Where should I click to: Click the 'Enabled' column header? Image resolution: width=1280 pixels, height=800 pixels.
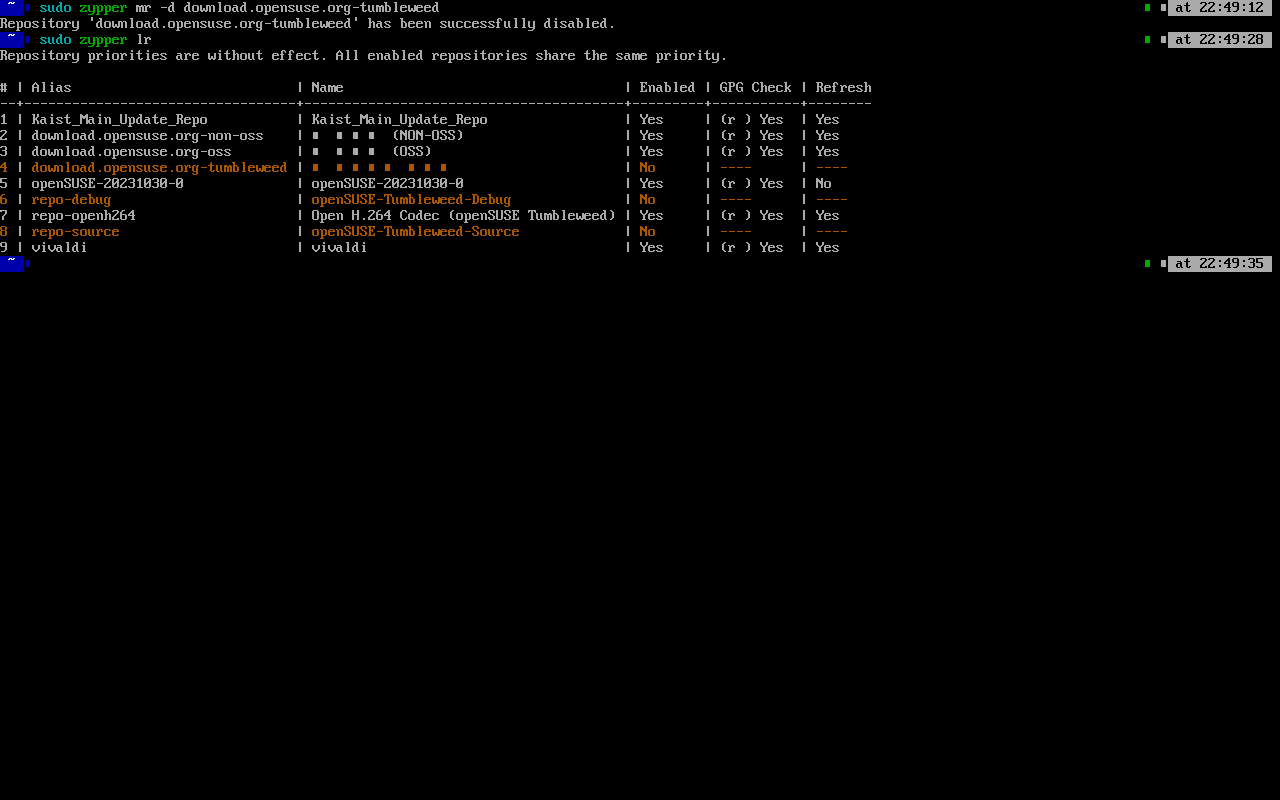click(668, 88)
